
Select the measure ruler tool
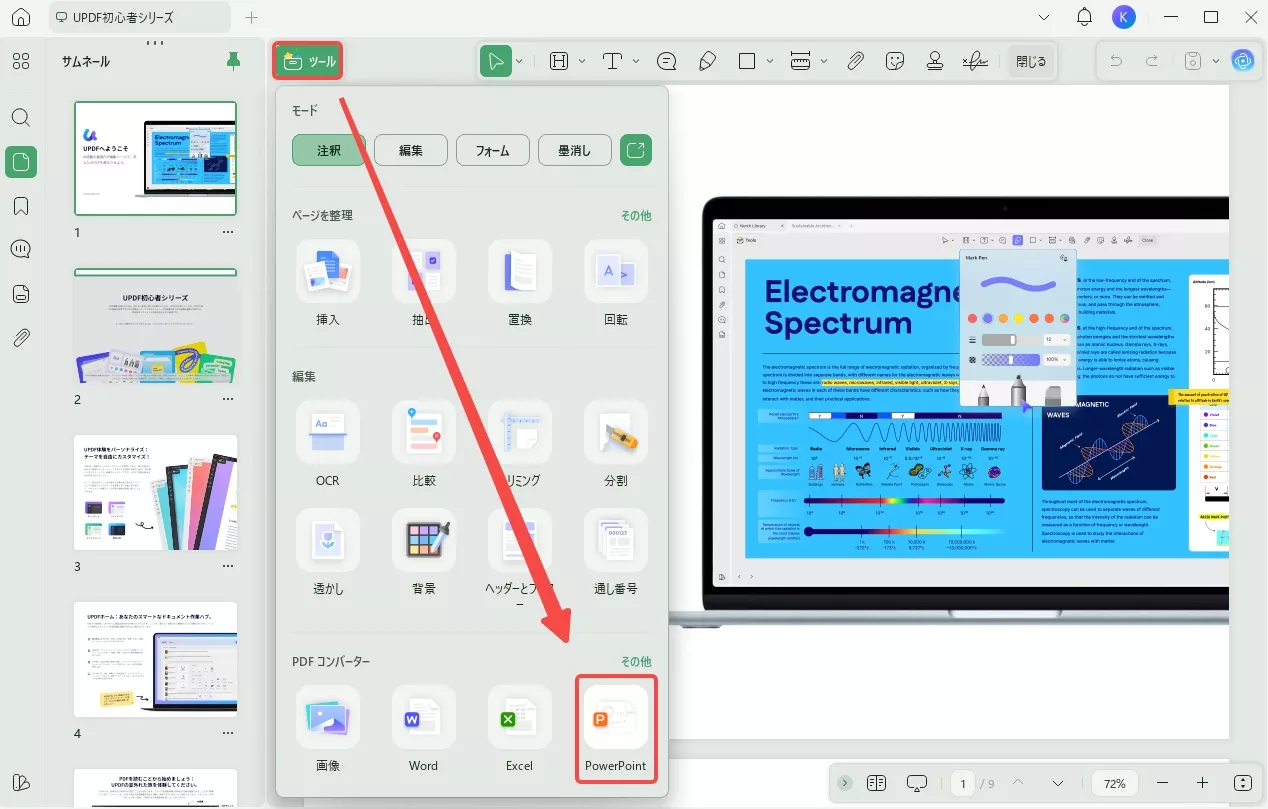(800, 61)
